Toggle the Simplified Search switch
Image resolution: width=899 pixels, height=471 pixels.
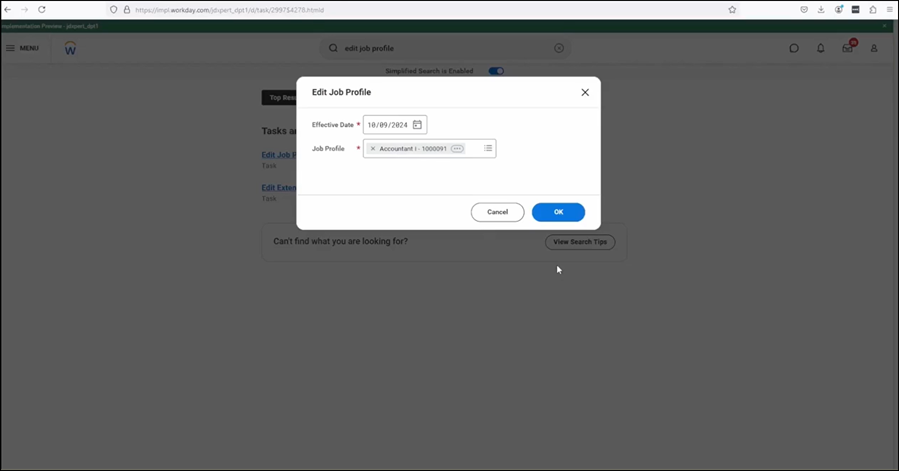(496, 71)
